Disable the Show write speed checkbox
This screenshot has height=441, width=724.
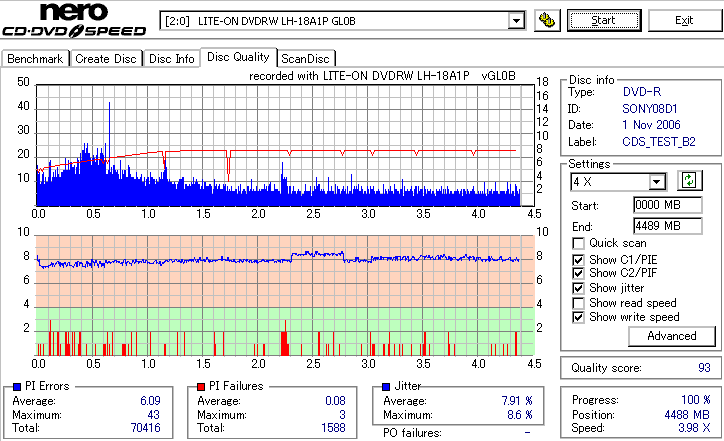pyautogui.click(x=578, y=317)
